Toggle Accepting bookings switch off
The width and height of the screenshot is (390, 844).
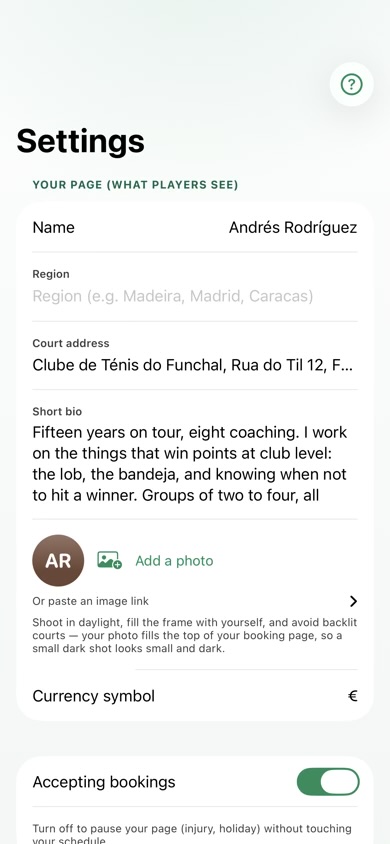pos(328,782)
